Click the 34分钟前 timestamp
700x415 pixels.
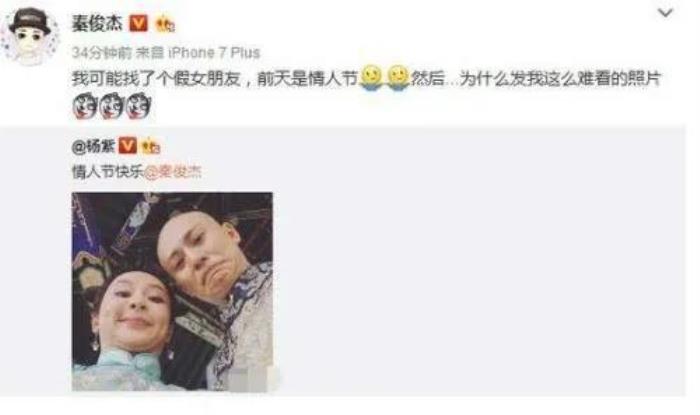point(101,53)
